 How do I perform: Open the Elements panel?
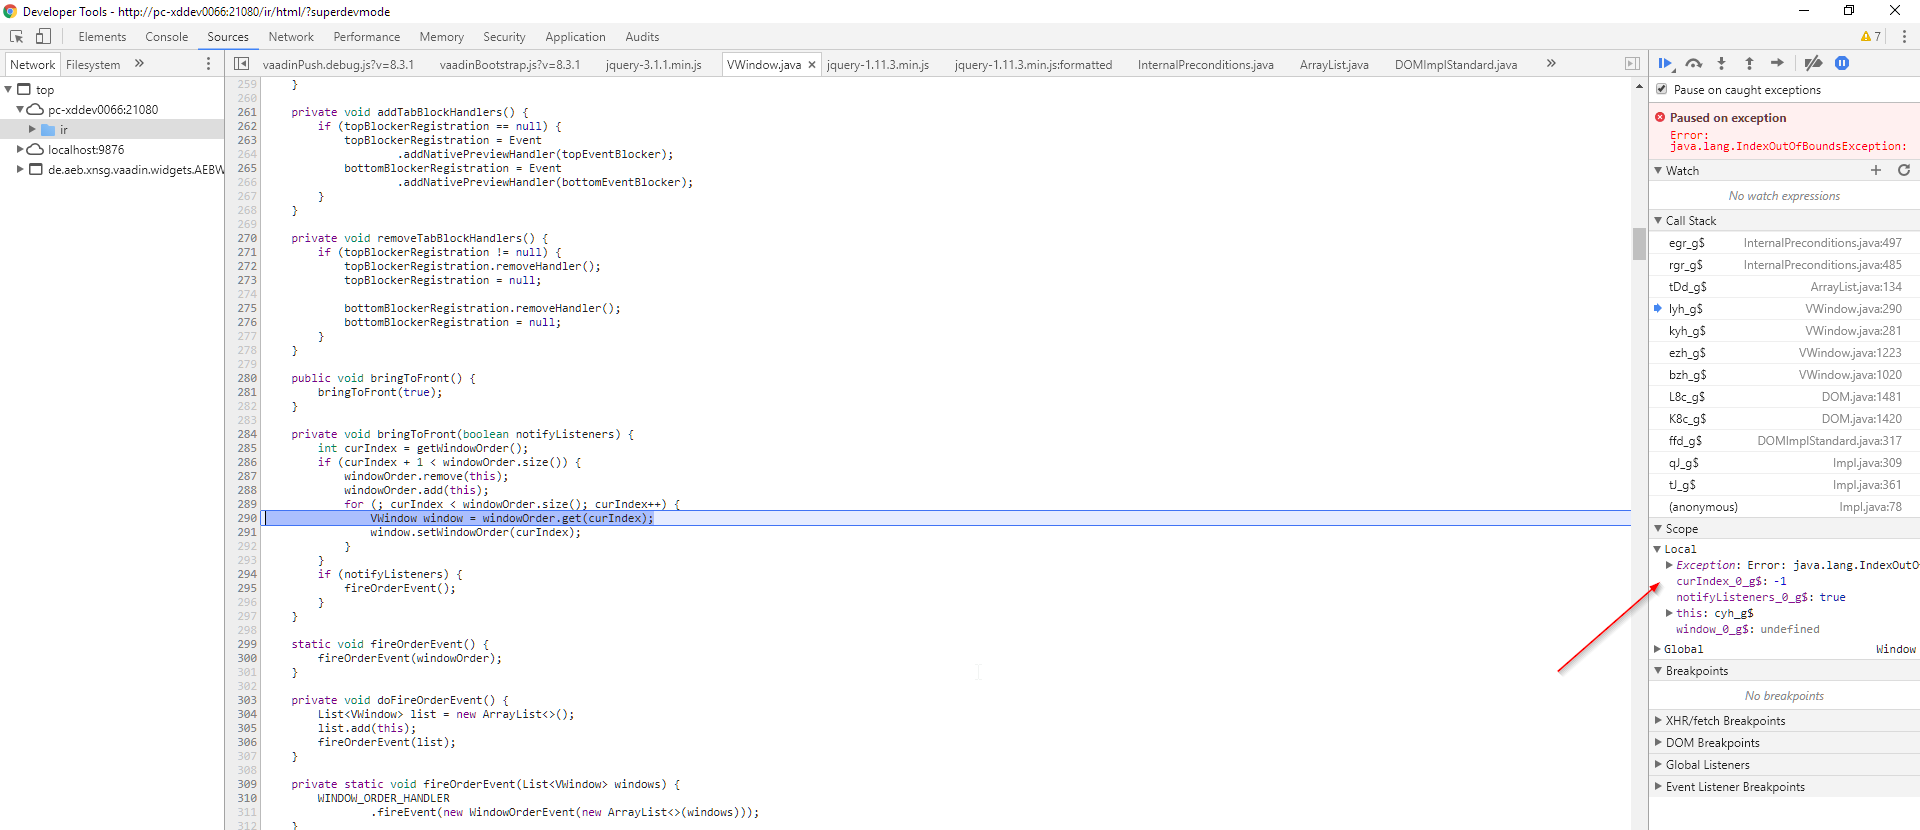click(102, 37)
